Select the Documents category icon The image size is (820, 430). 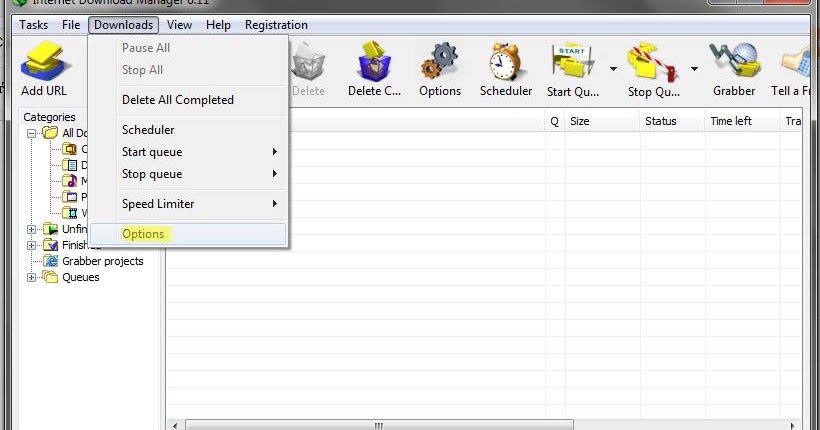click(x=70, y=165)
